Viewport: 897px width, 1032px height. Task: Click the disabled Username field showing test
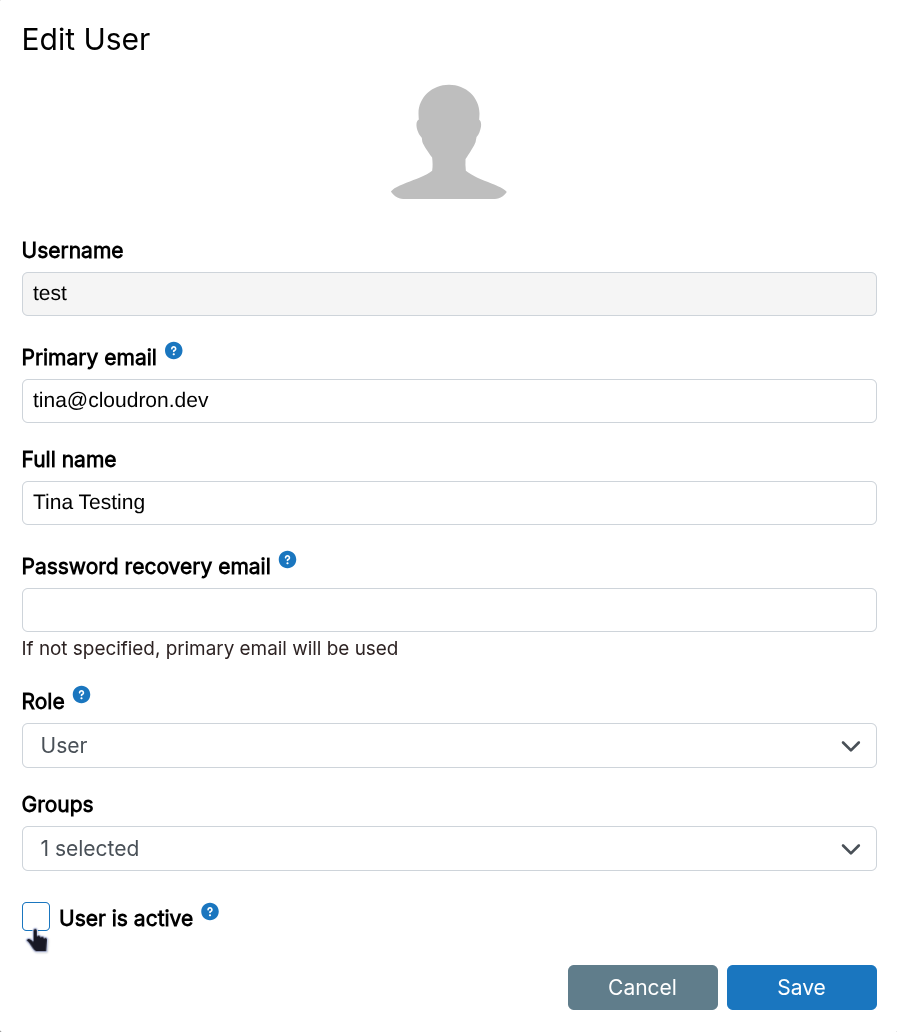click(448, 294)
